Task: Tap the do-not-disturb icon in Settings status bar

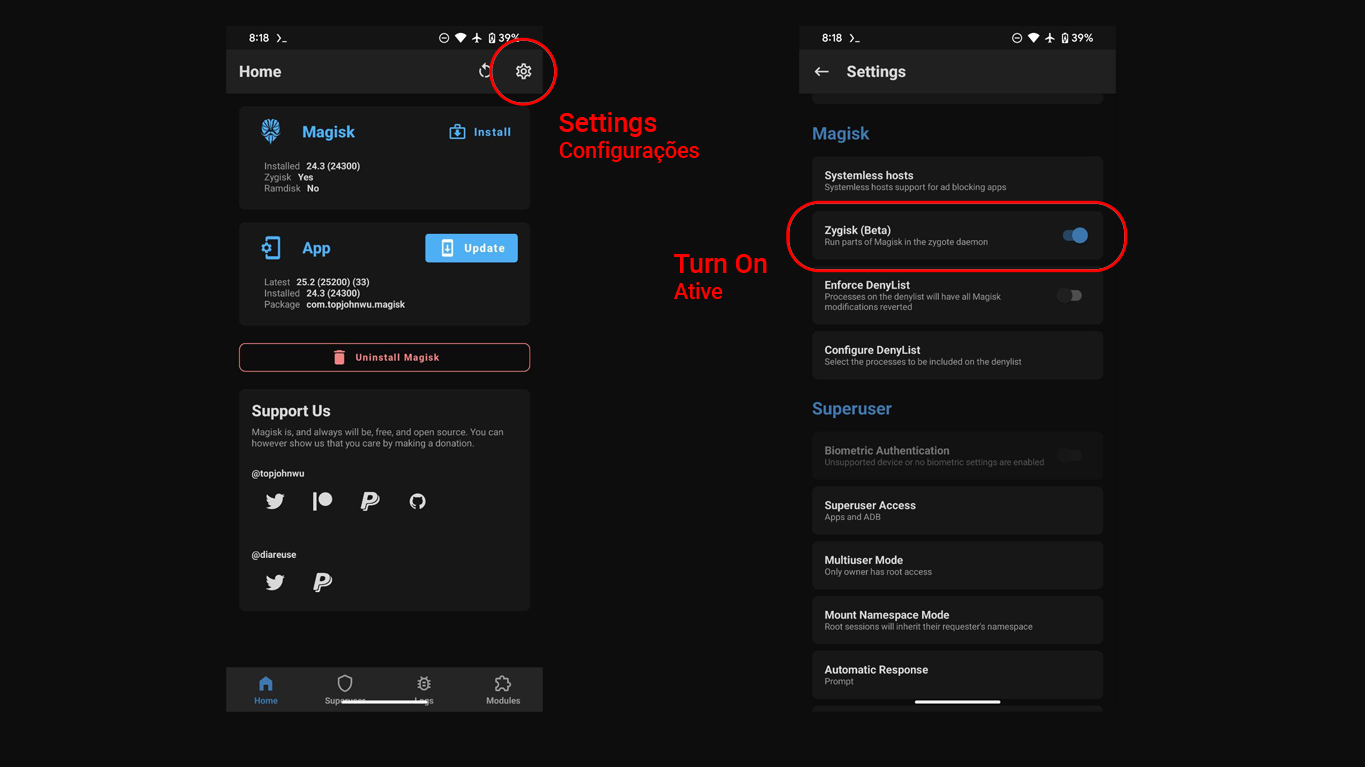Action: click(1017, 38)
